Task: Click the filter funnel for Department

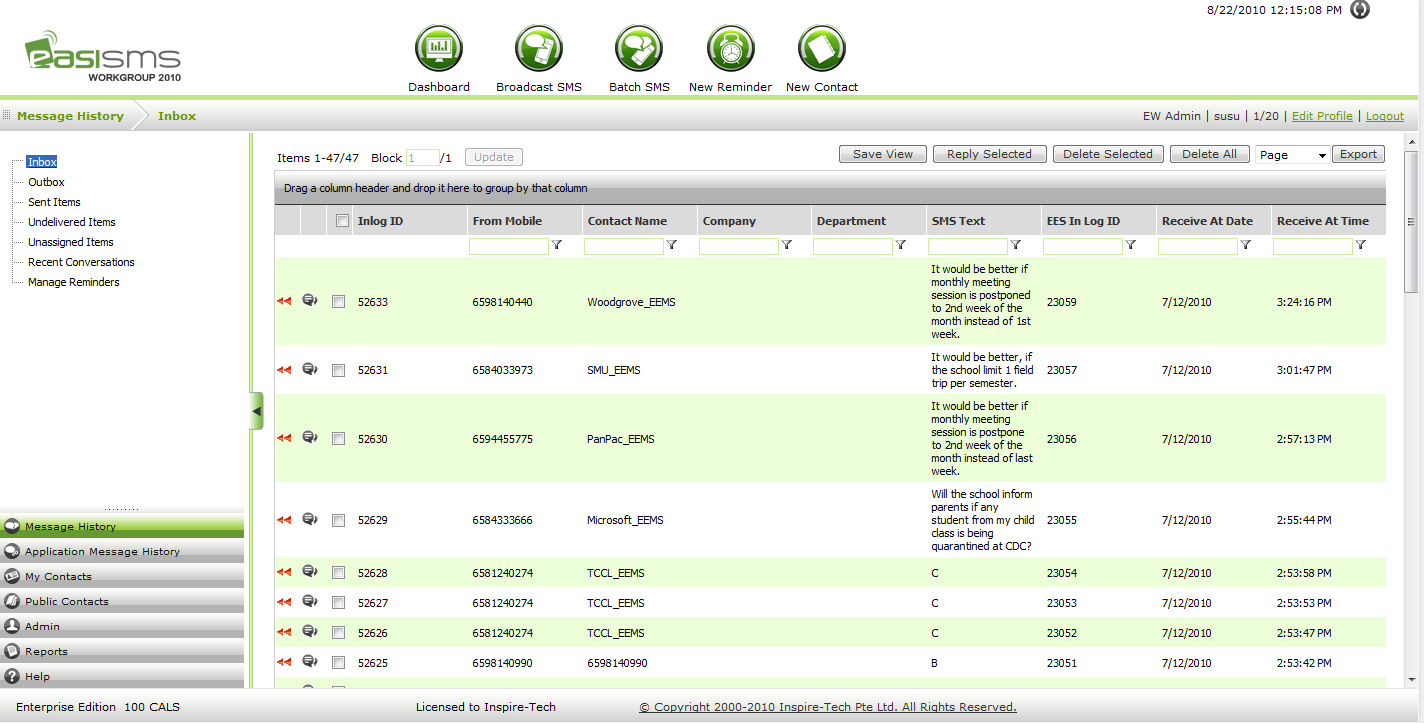Action: (x=901, y=245)
